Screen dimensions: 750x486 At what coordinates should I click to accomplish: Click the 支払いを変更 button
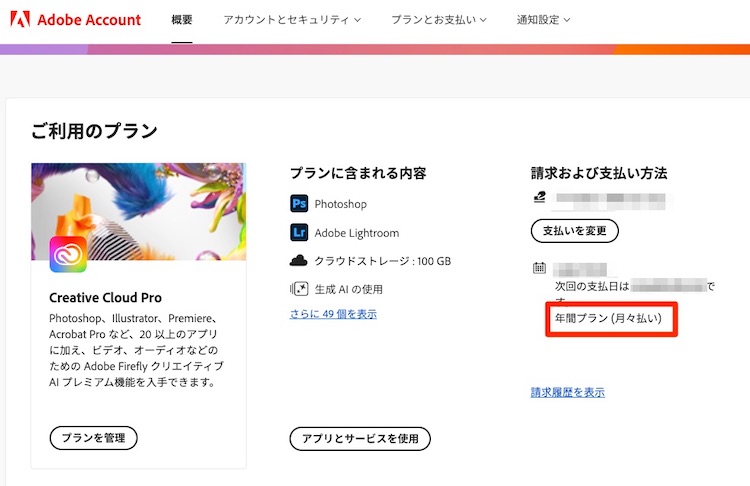click(x=574, y=231)
